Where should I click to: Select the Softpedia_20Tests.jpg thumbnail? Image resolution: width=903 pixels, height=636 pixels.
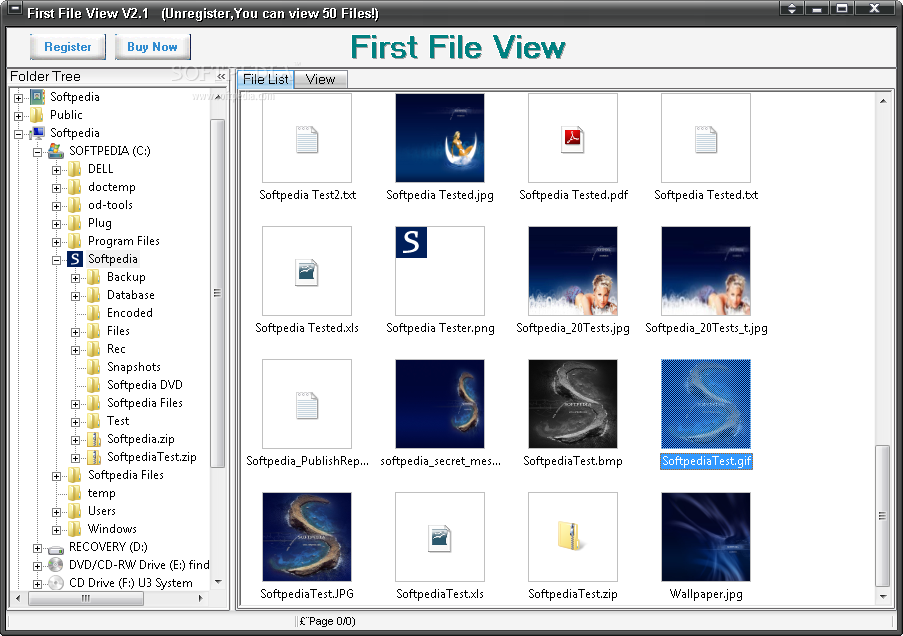pos(573,271)
